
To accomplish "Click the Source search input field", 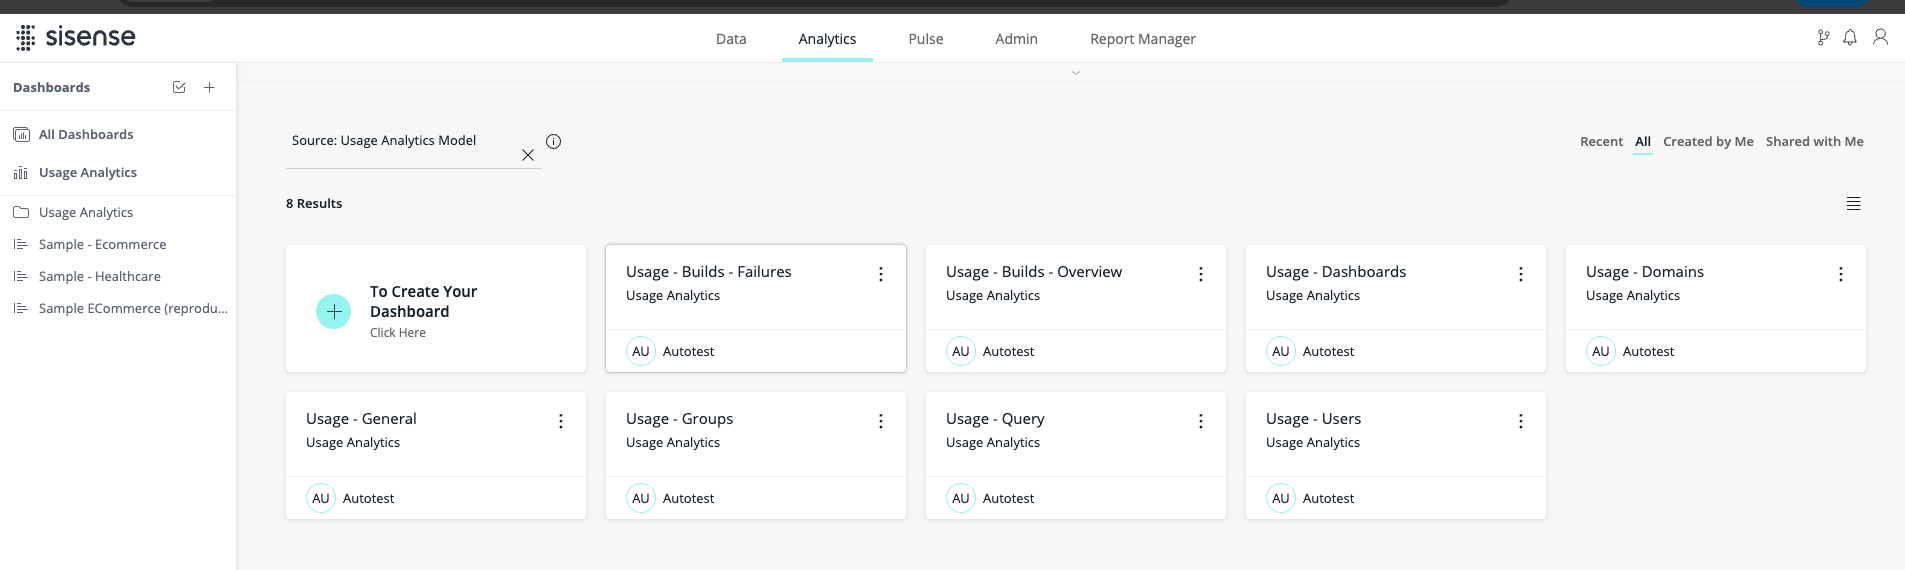I will coord(400,141).
